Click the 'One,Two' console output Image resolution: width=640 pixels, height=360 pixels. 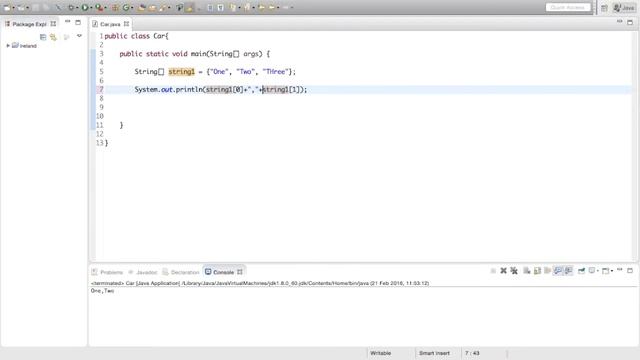(102, 291)
